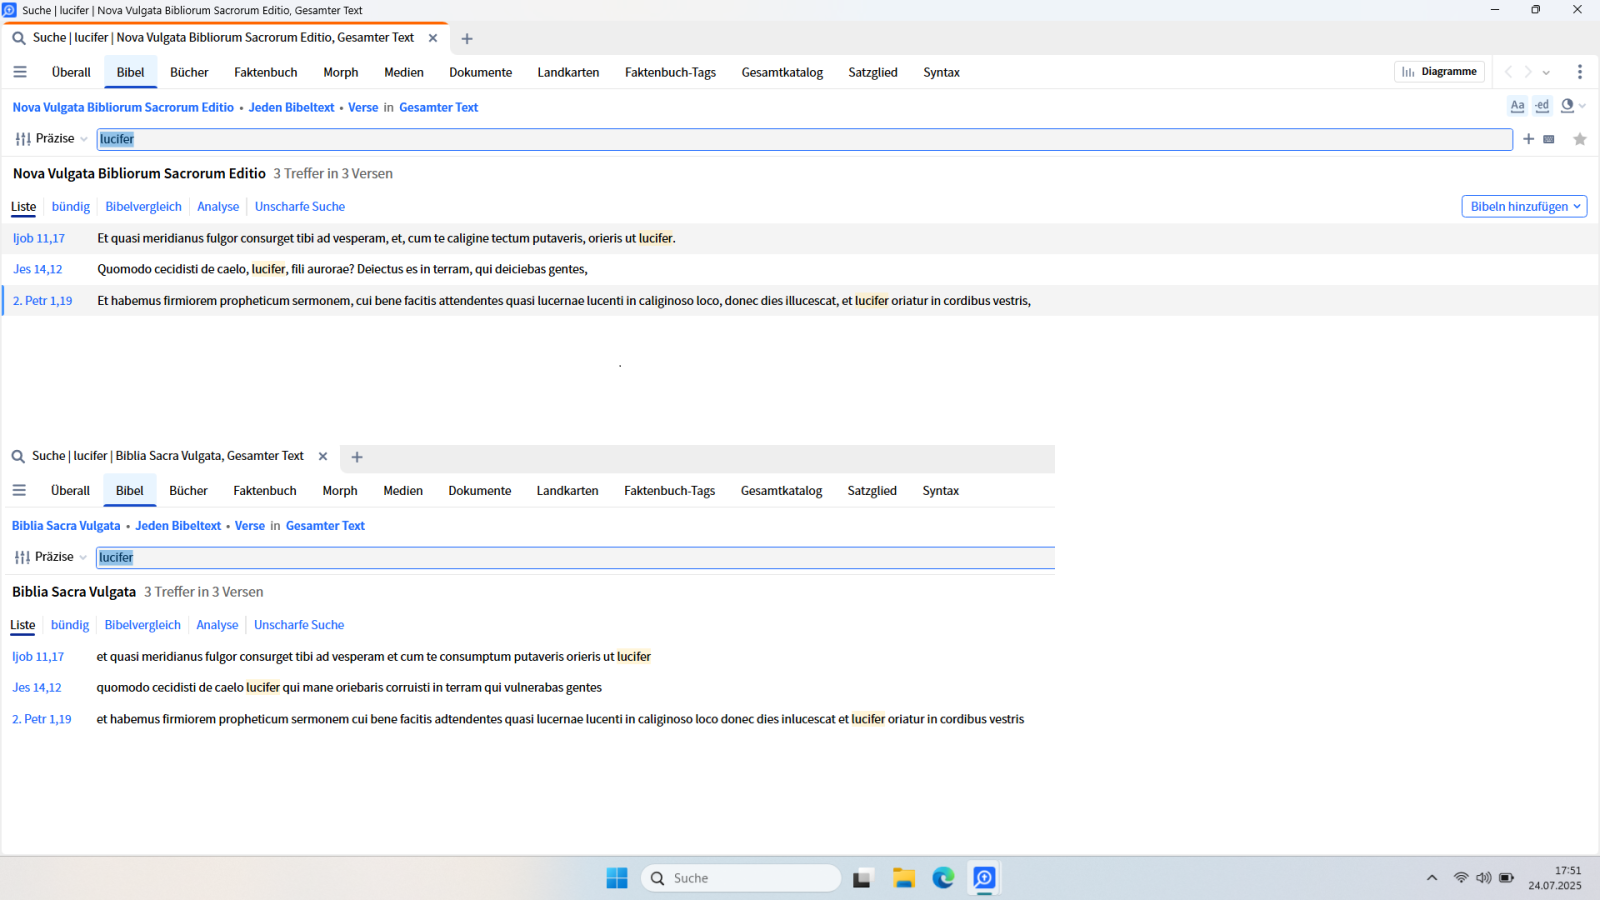Select the Analyse view in the lower panel

point(217,625)
